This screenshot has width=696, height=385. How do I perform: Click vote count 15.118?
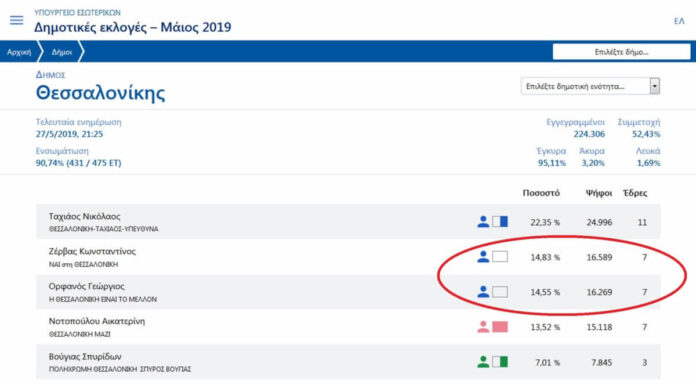[x=599, y=328]
